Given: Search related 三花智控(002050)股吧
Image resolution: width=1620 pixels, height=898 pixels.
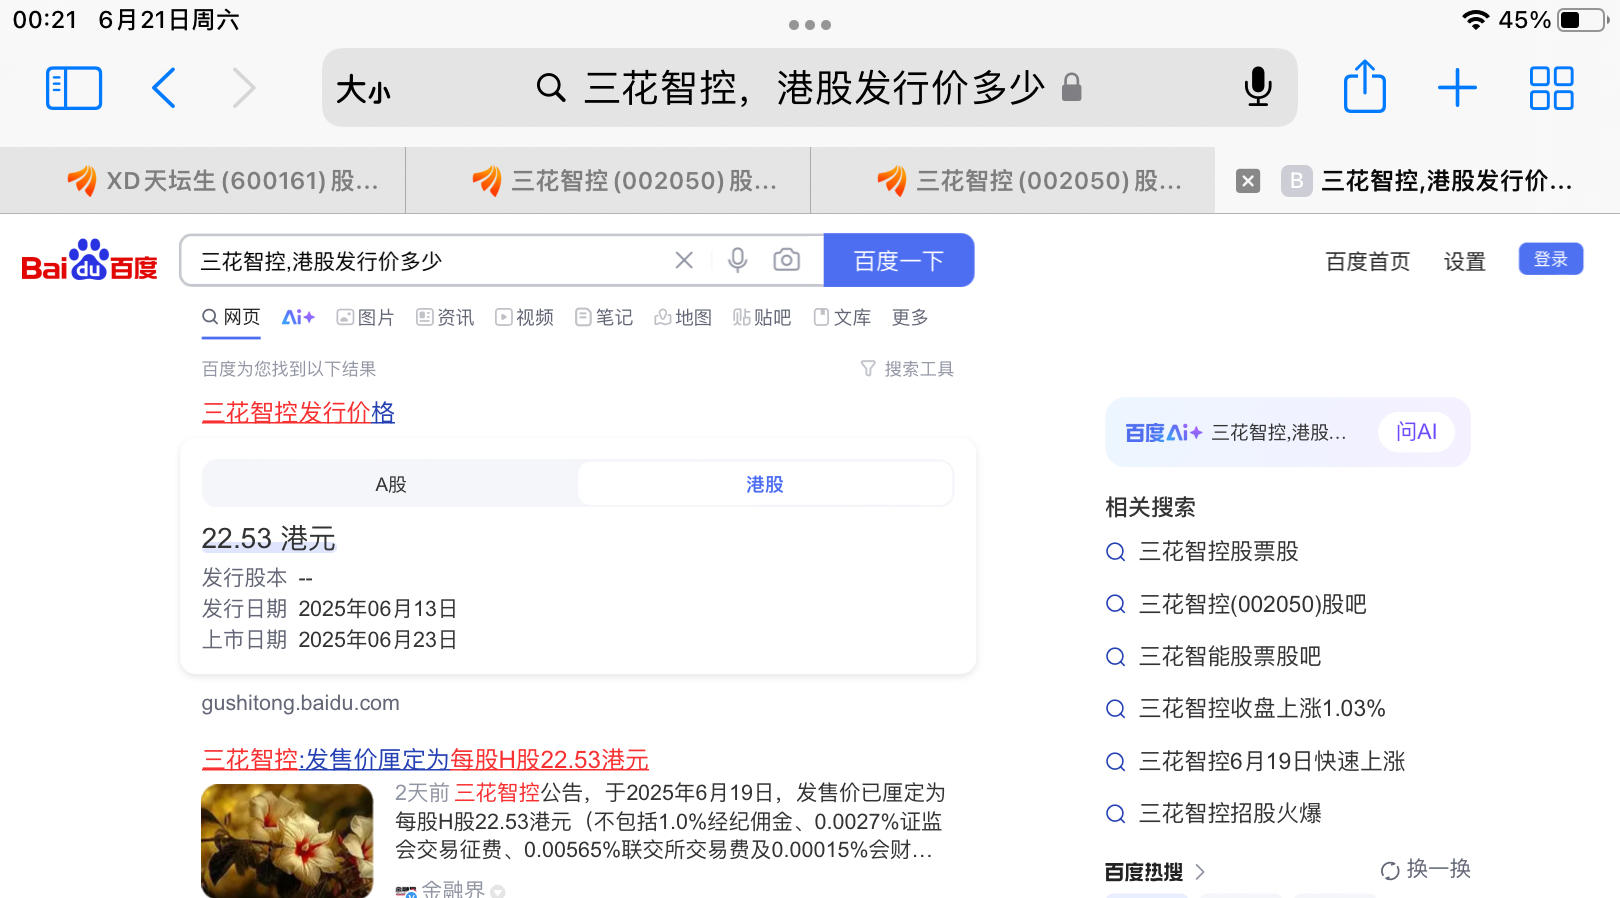Looking at the screenshot, I should click(x=1252, y=604).
